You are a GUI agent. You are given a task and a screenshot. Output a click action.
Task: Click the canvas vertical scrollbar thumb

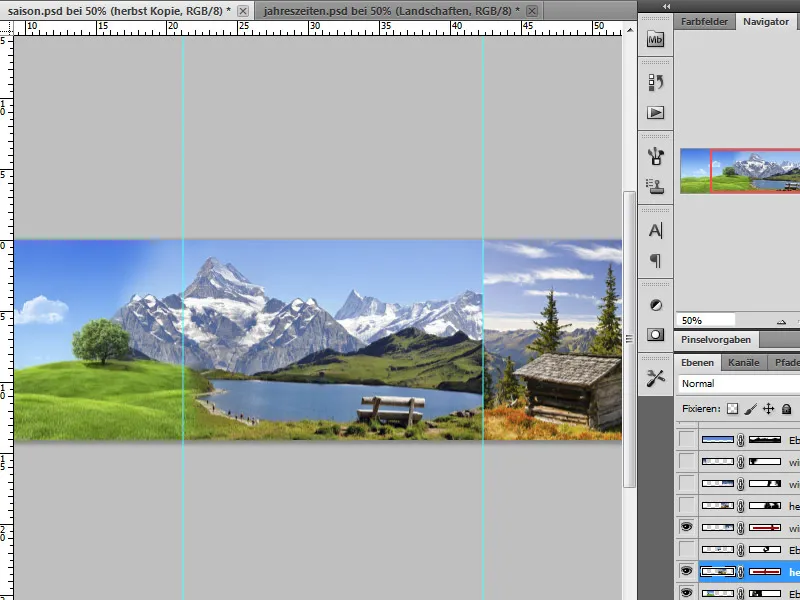pyautogui.click(x=629, y=339)
